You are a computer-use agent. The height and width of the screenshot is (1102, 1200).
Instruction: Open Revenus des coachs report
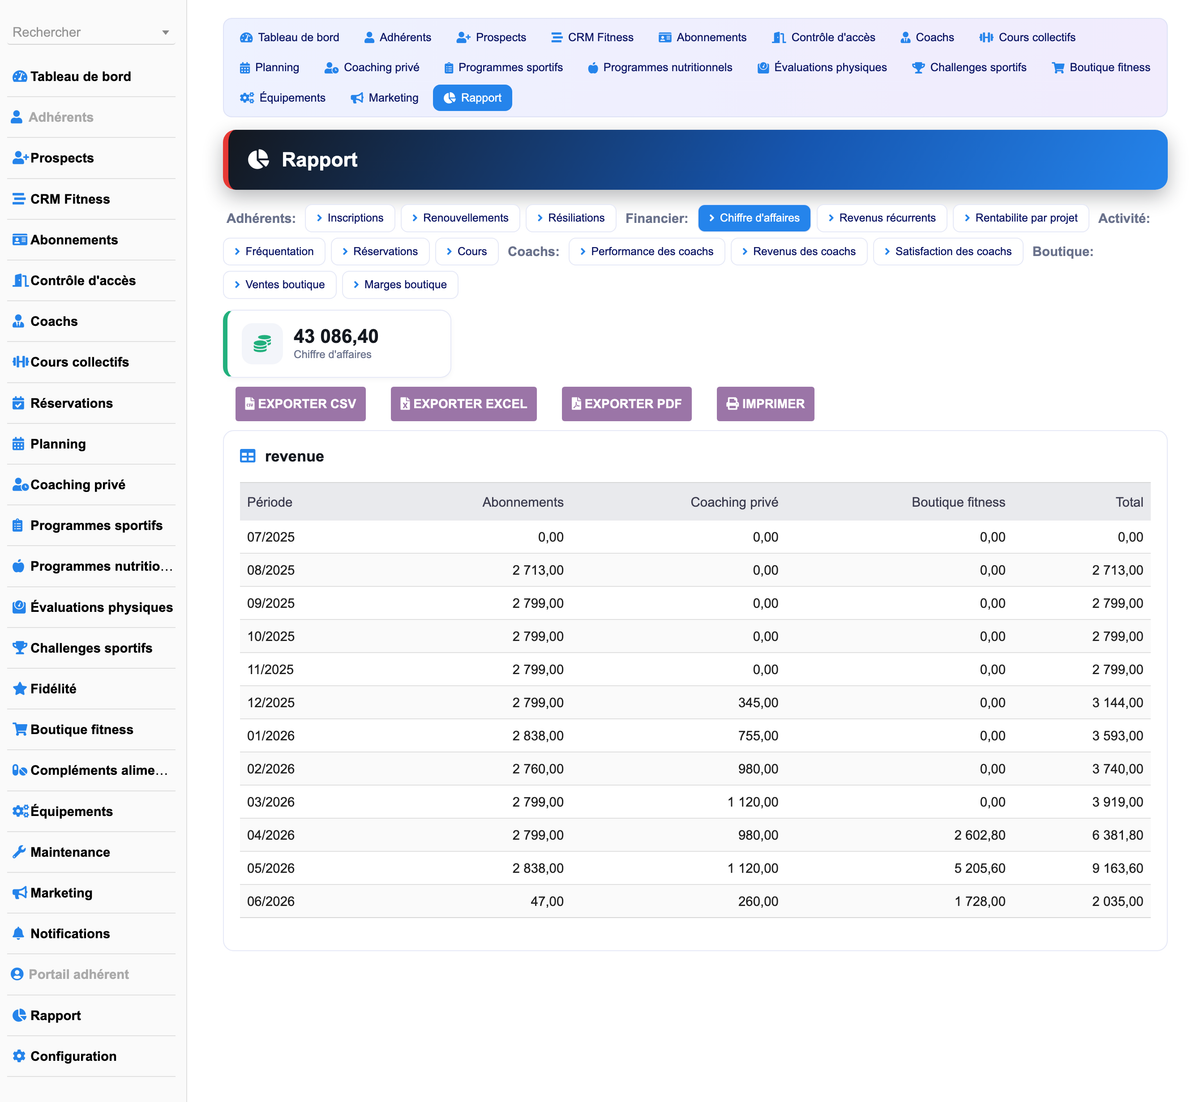coord(798,251)
